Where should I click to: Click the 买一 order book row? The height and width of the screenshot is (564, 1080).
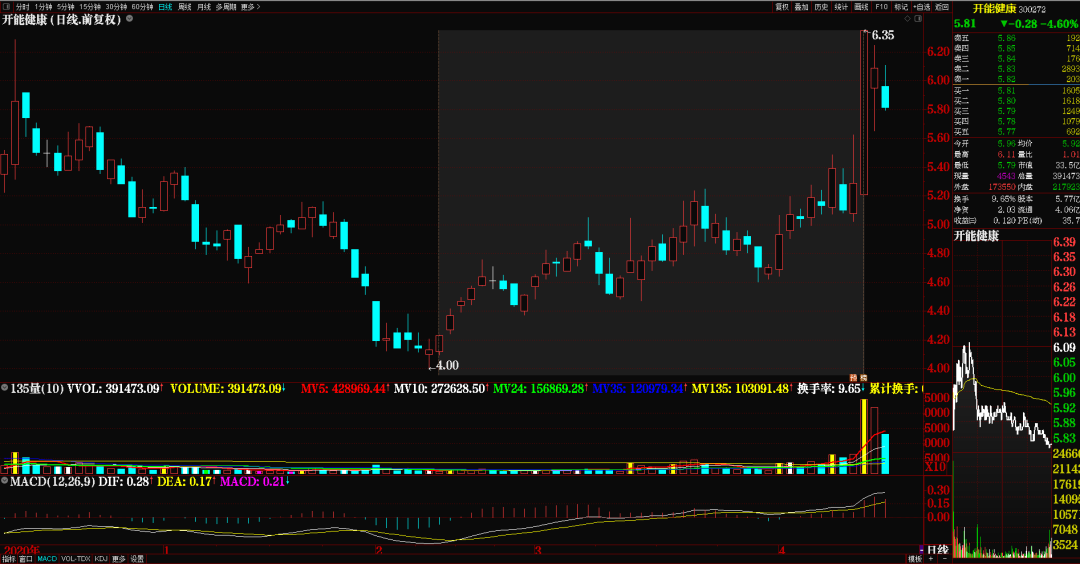[x=1017, y=90]
